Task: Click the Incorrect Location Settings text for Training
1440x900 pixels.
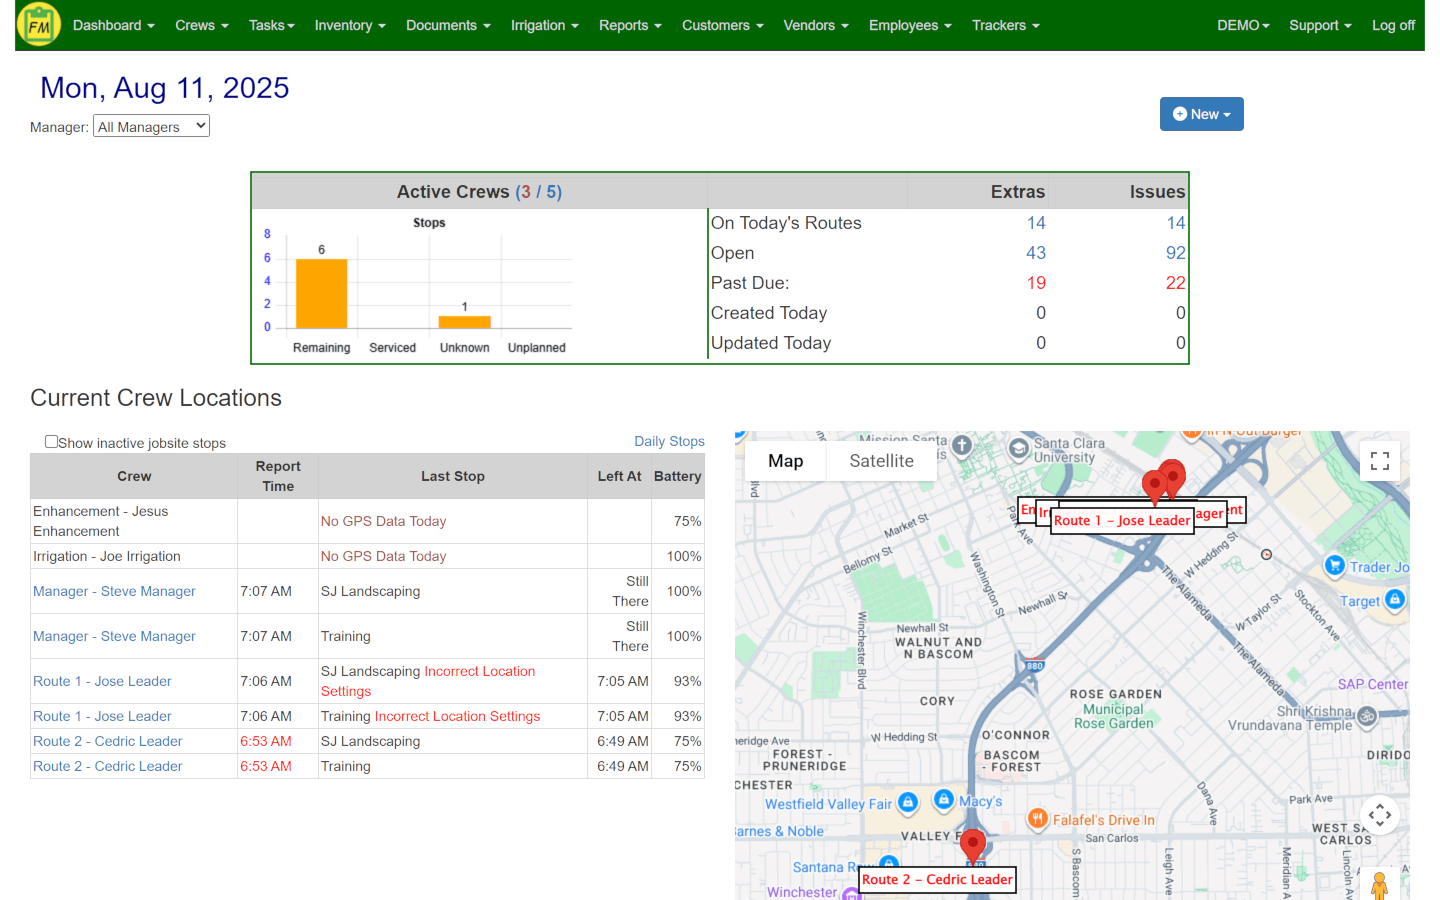Action: (x=457, y=716)
